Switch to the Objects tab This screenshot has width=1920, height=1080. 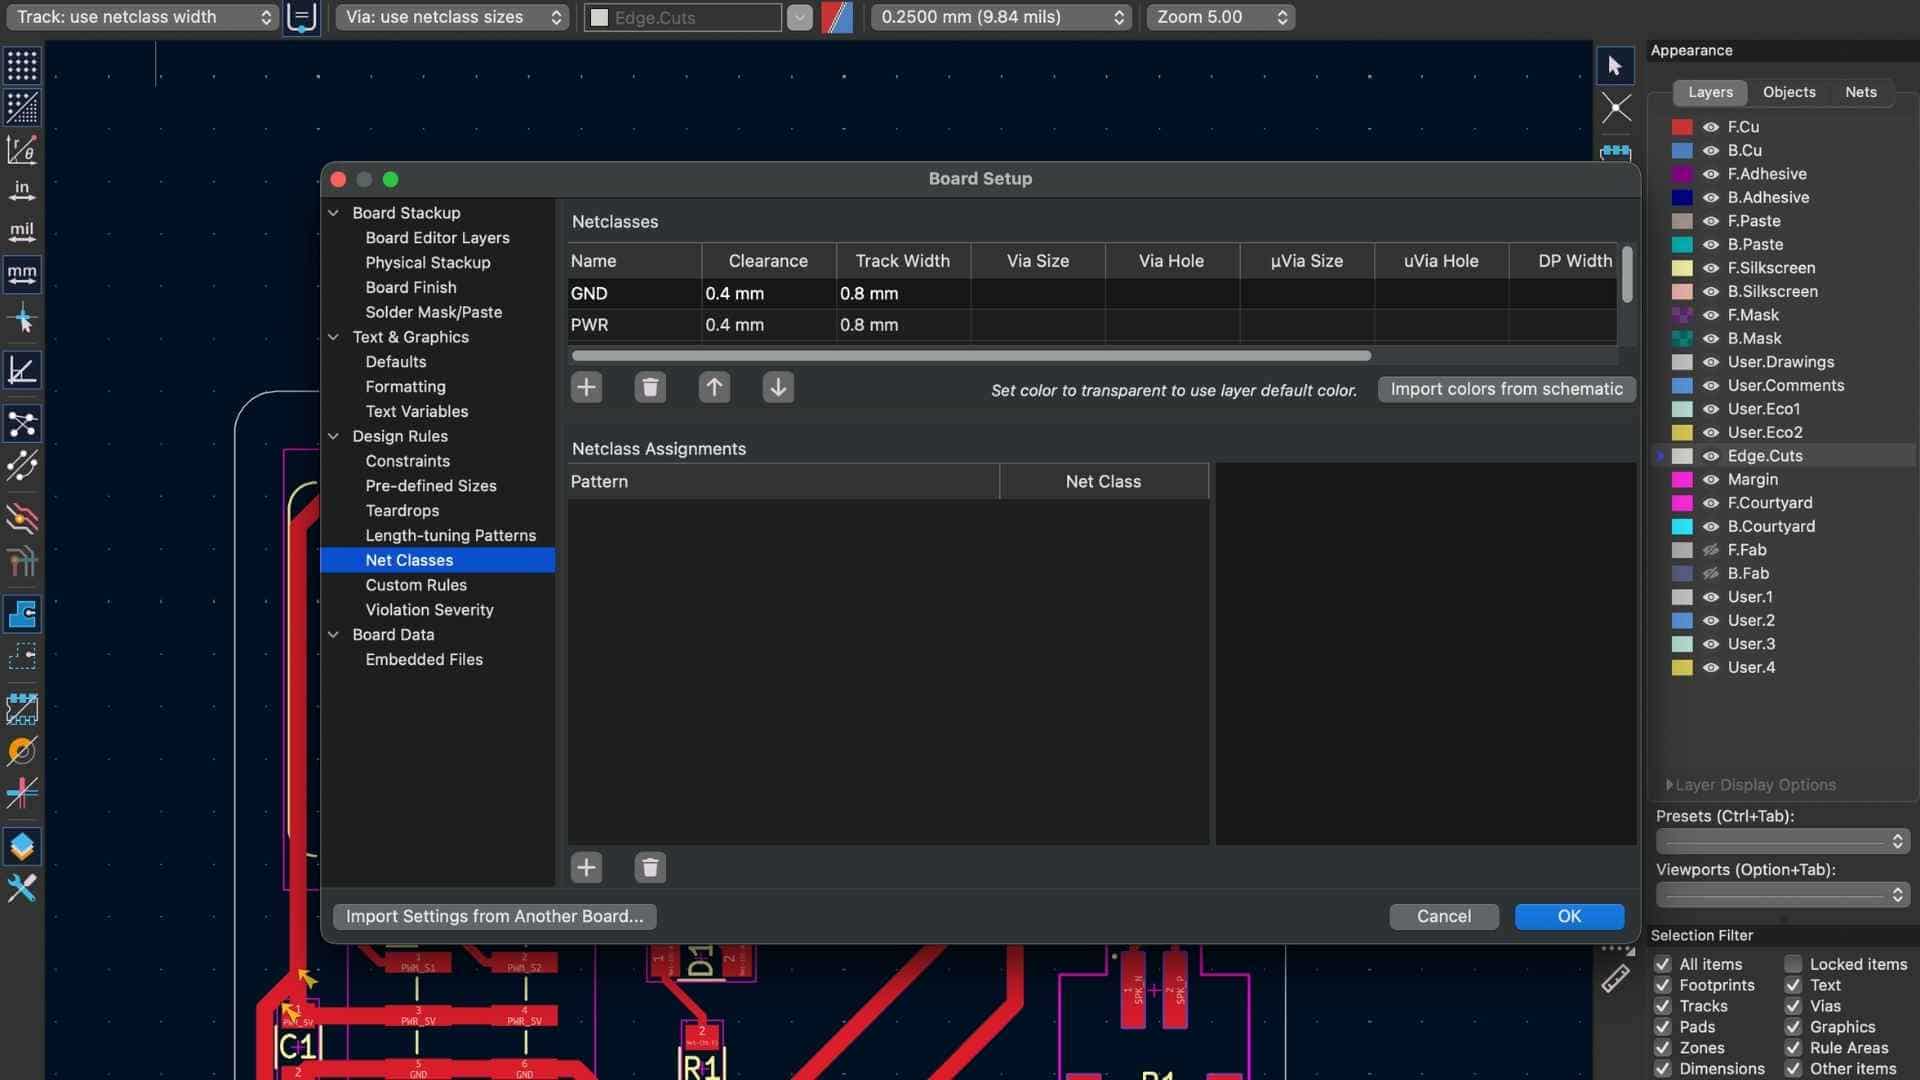1788,92
